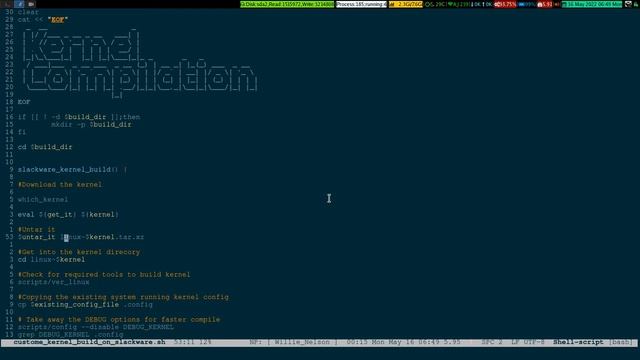
Task: Click '#Get into the kernel direcory' comment
Action: pyautogui.click(x=79, y=252)
